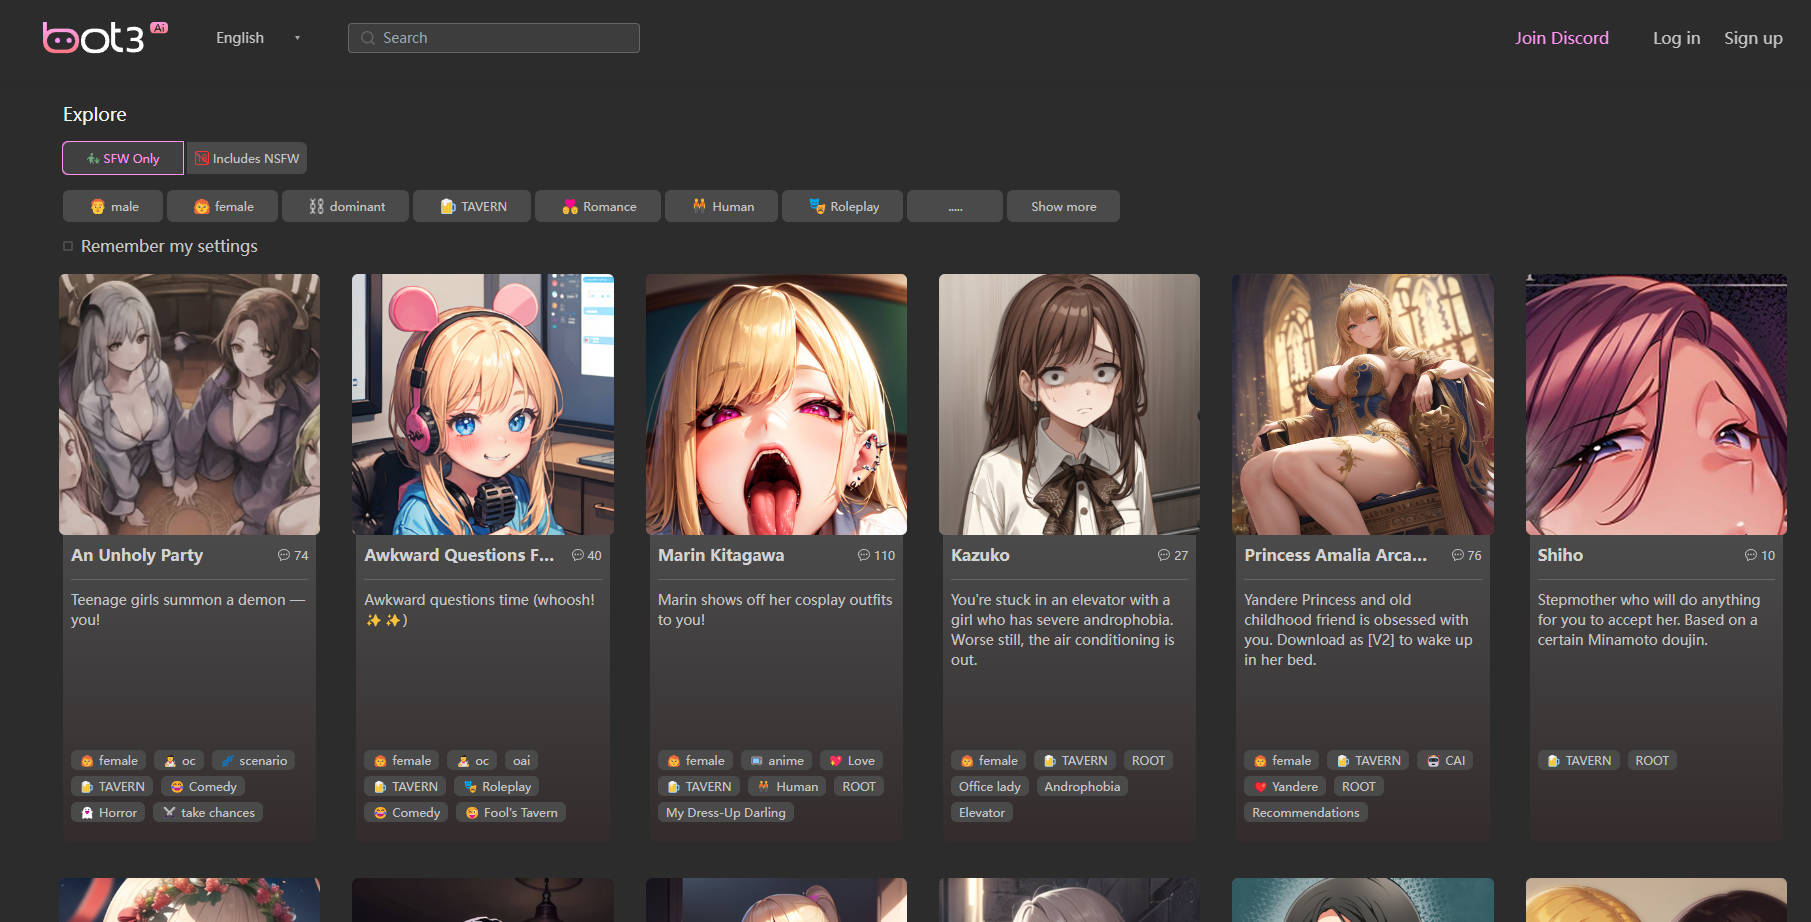Image resolution: width=1811 pixels, height=922 pixels.
Task: Filter by the female category tag
Action: point(223,206)
